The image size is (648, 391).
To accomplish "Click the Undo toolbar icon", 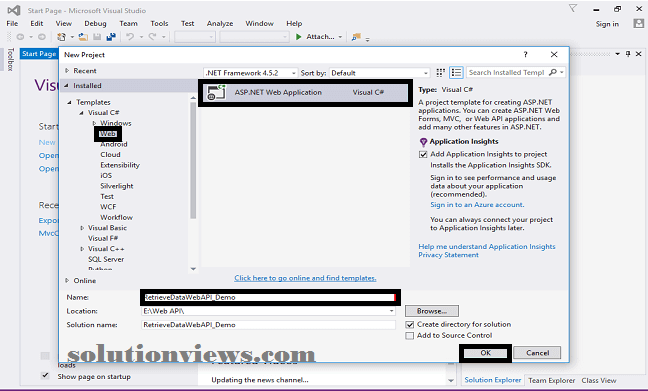I will click(130, 37).
